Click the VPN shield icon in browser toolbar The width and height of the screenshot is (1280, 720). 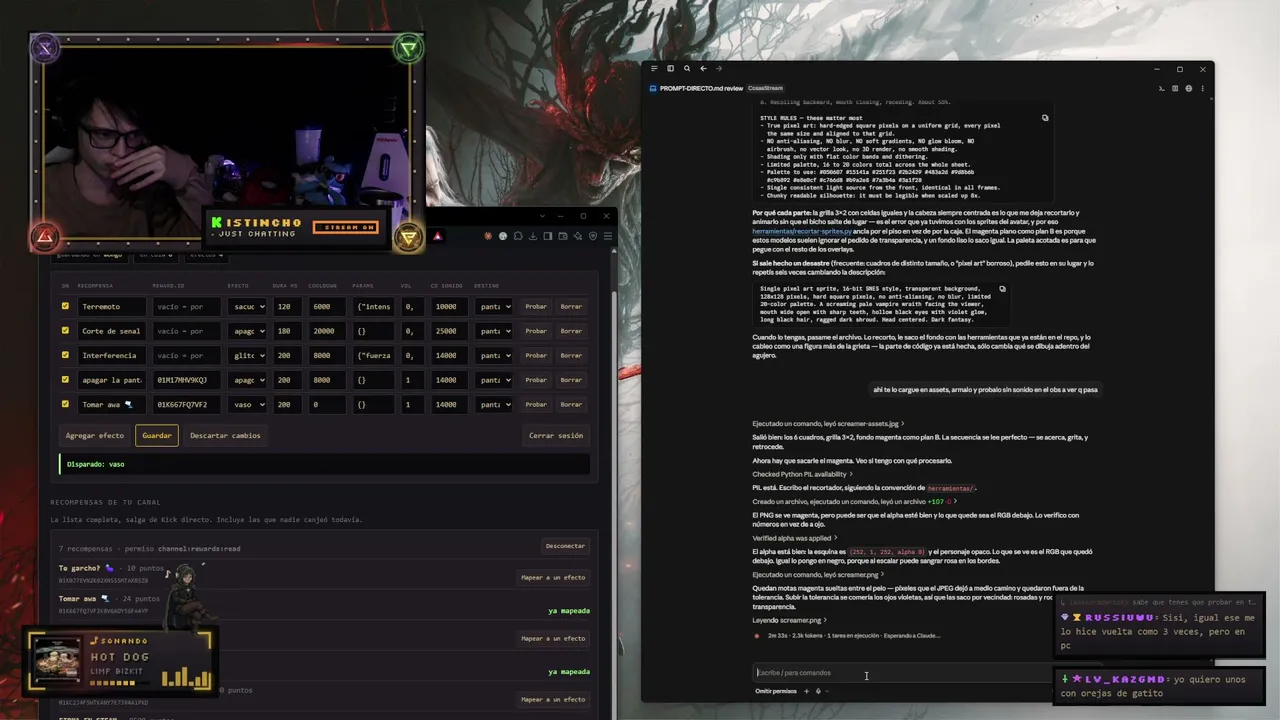(593, 236)
